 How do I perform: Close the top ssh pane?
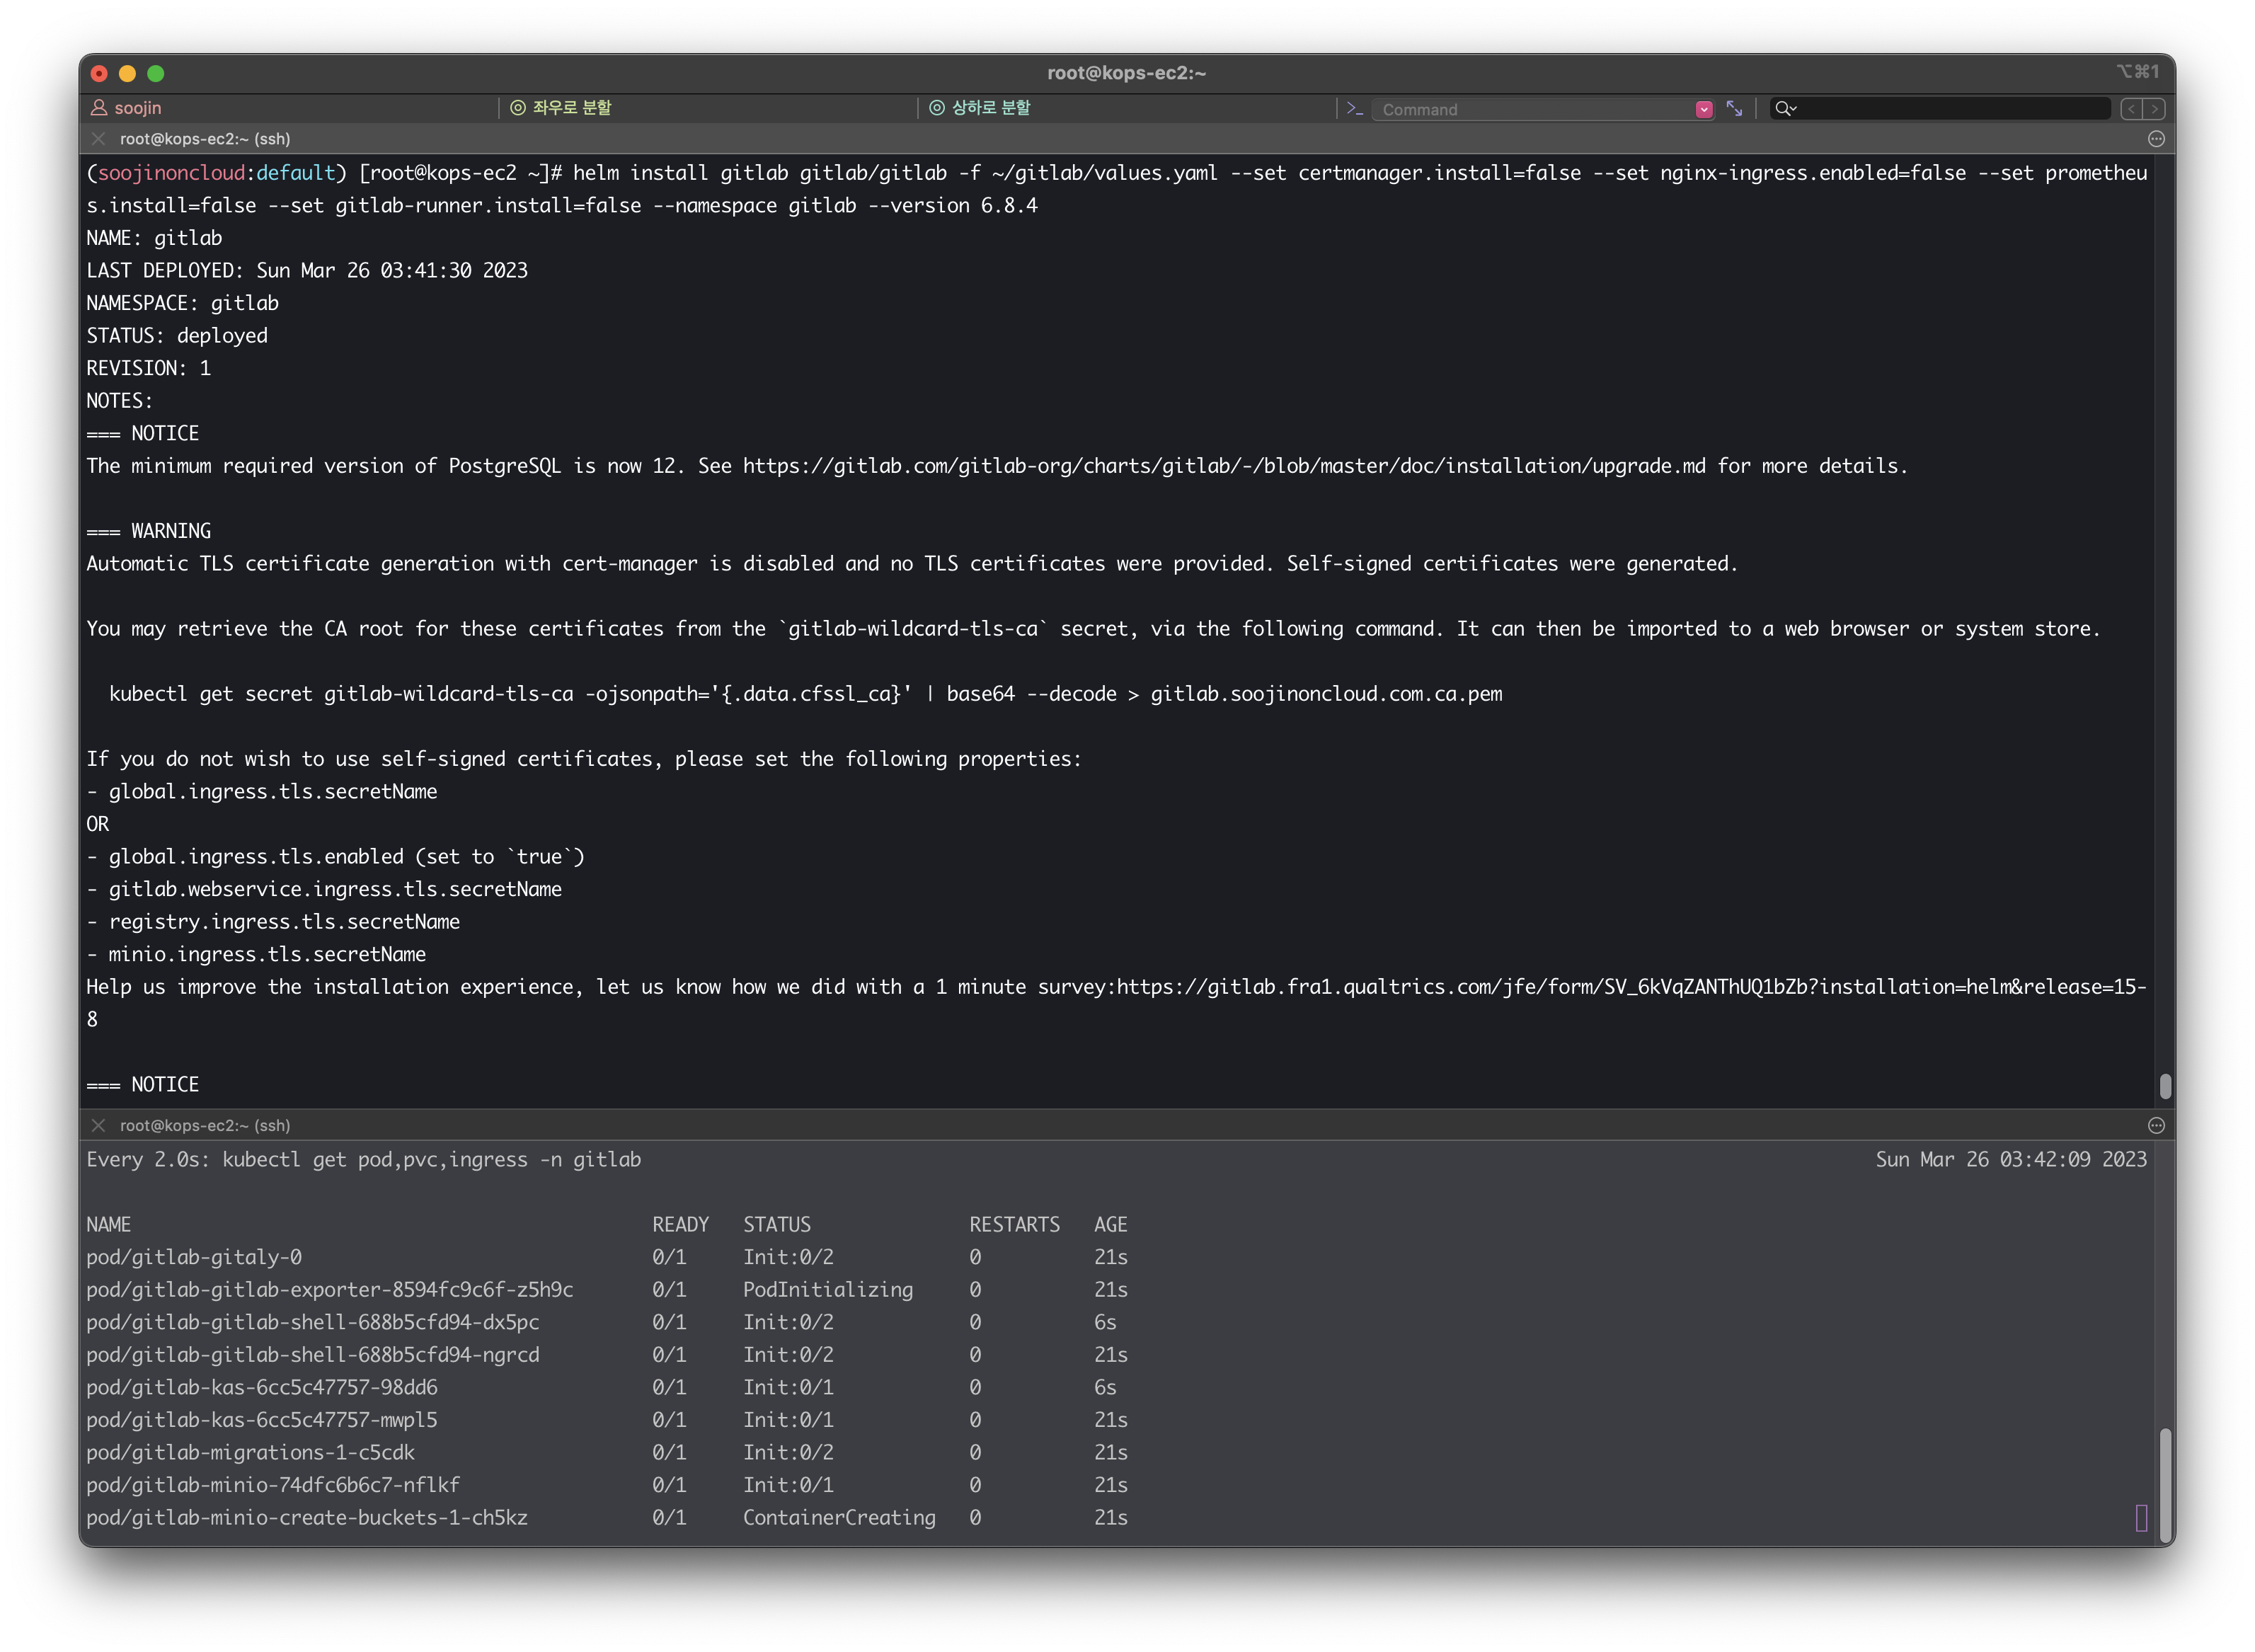(x=98, y=138)
